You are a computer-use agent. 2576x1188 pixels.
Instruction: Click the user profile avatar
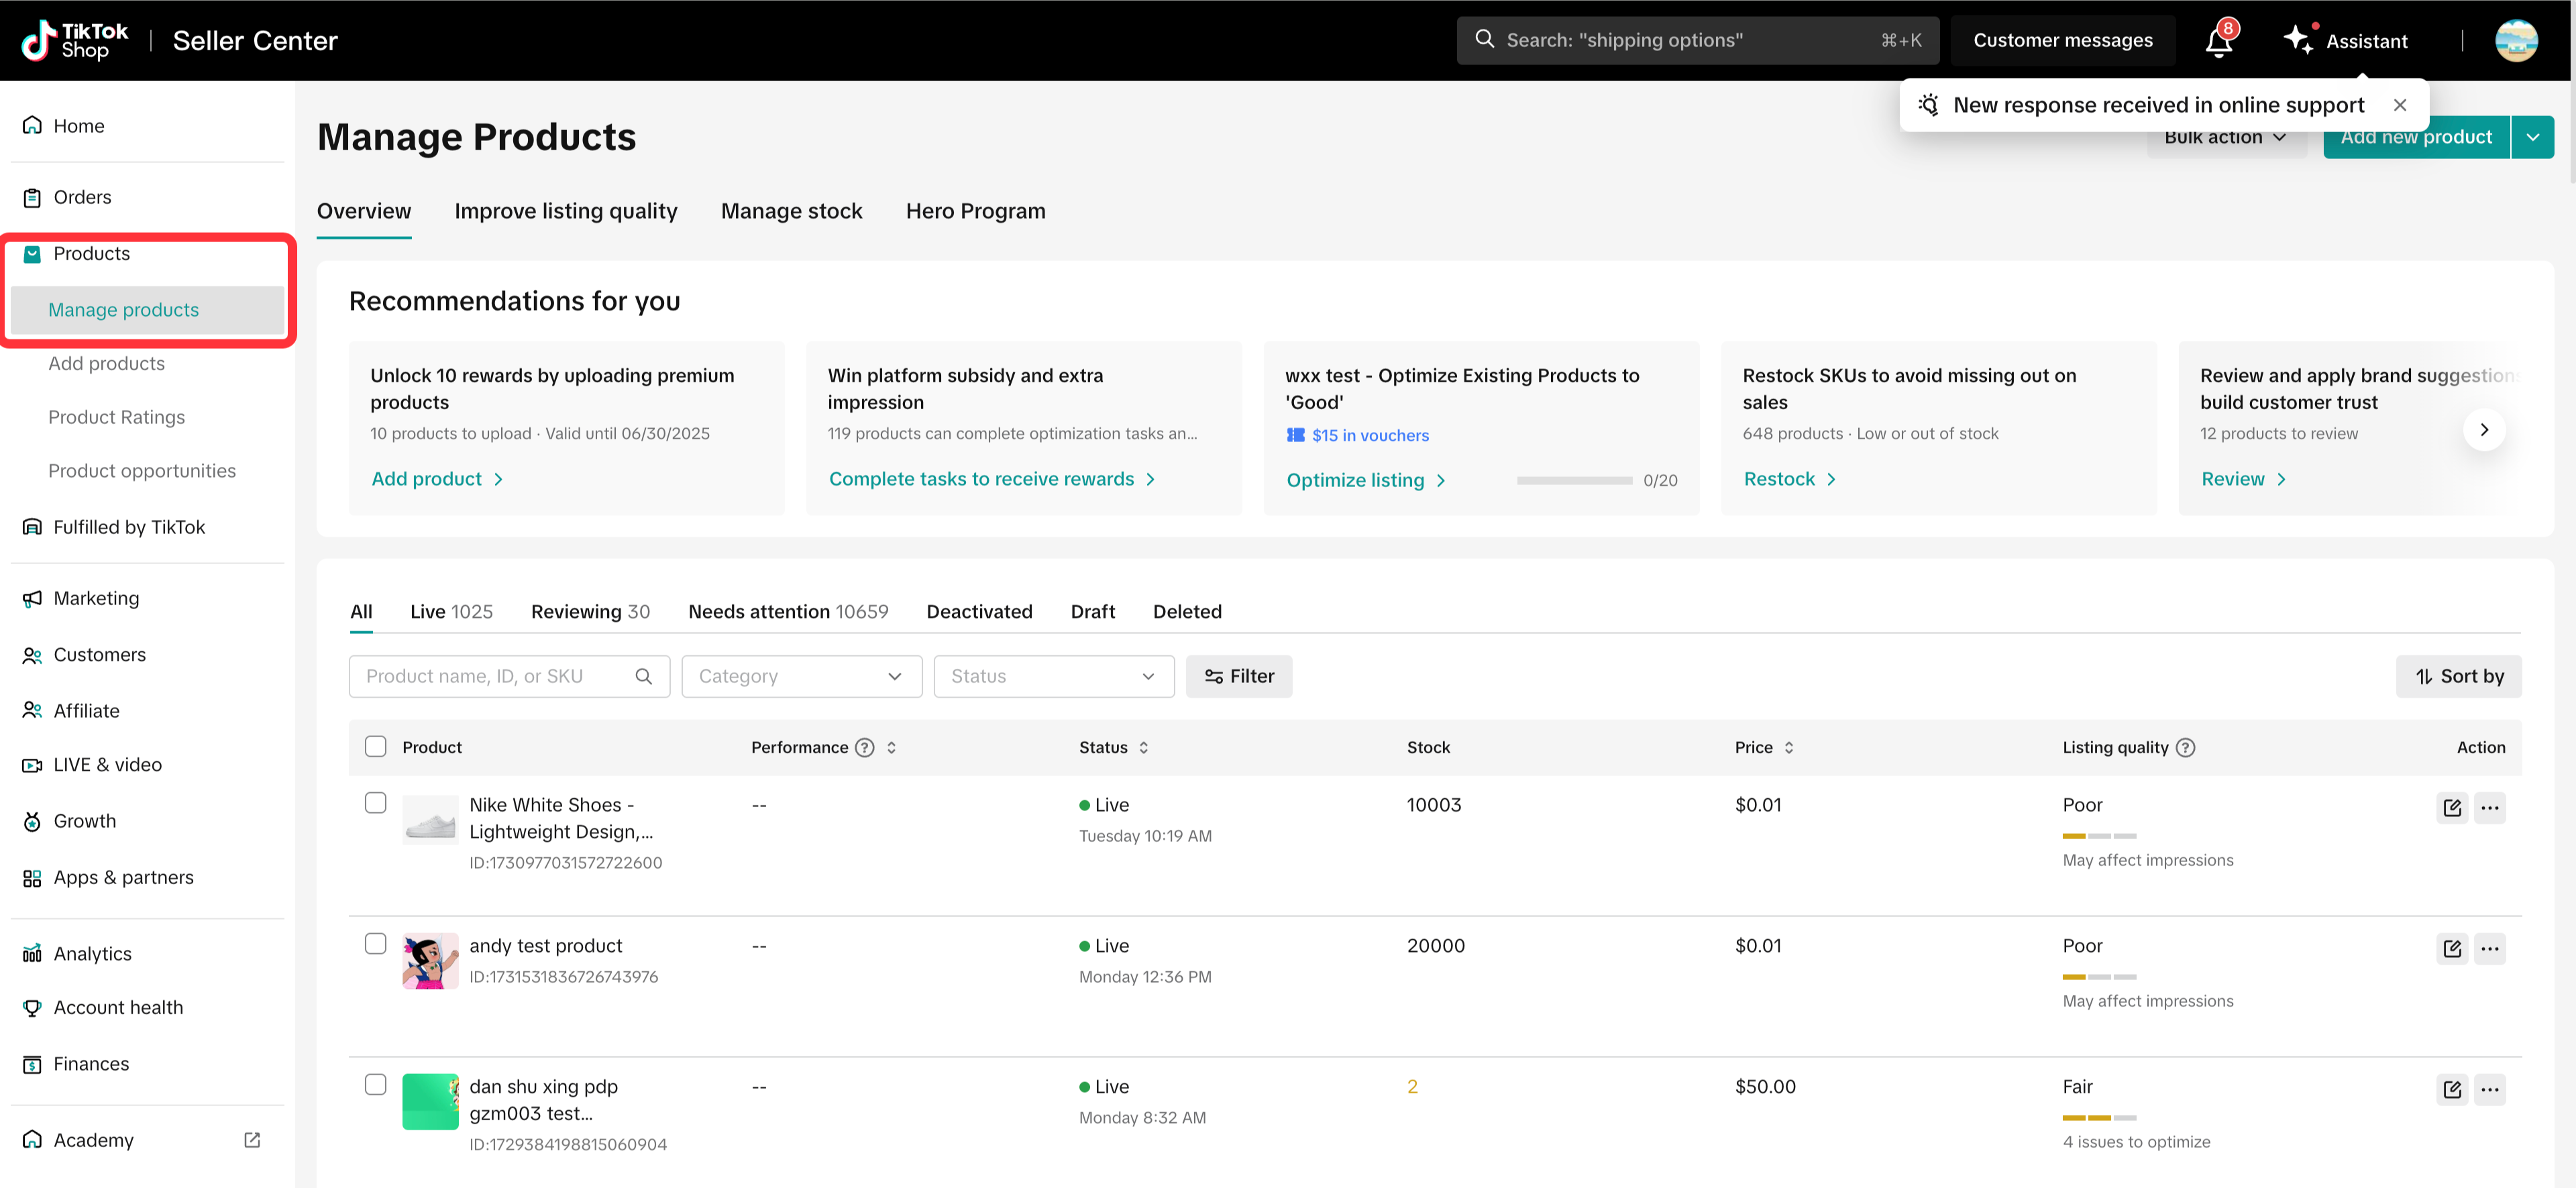click(2516, 41)
